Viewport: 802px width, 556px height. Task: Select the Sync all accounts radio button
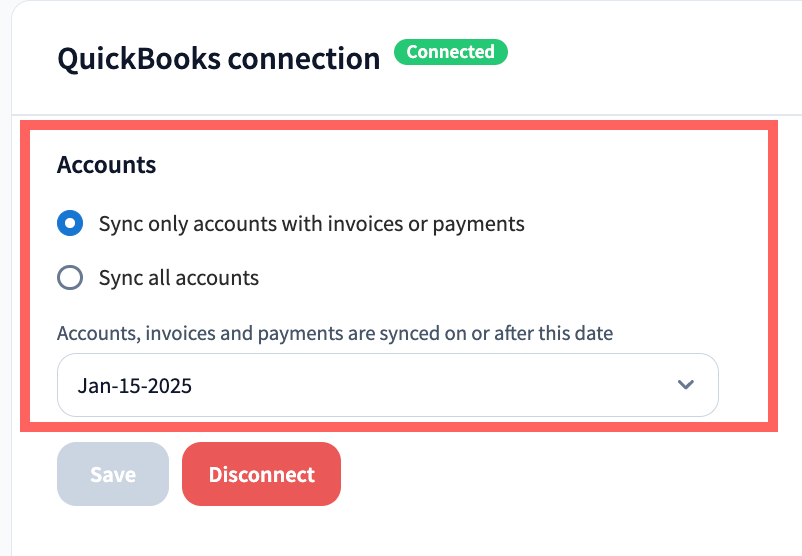(70, 278)
